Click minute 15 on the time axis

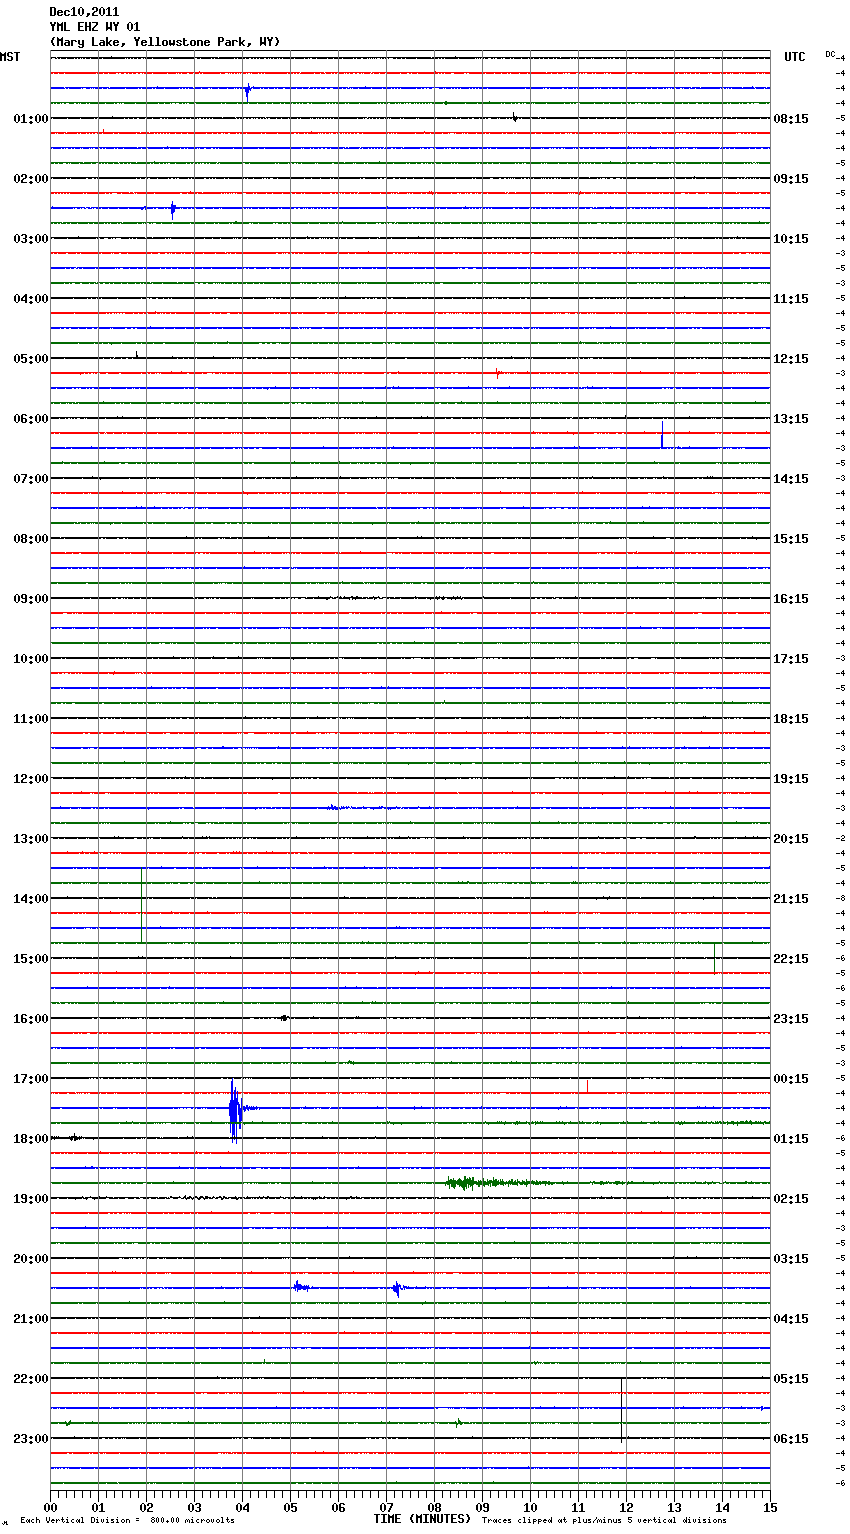click(x=770, y=1507)
